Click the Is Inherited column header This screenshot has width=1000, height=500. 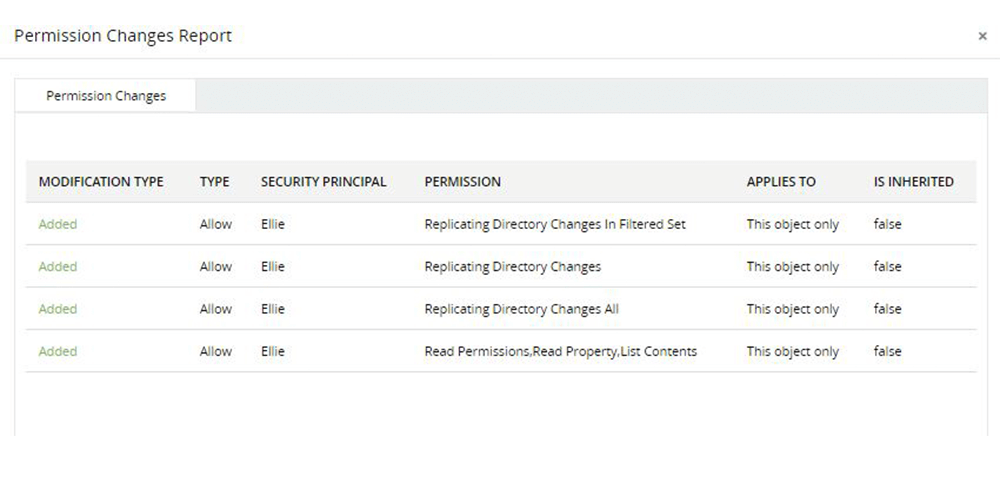913,182
